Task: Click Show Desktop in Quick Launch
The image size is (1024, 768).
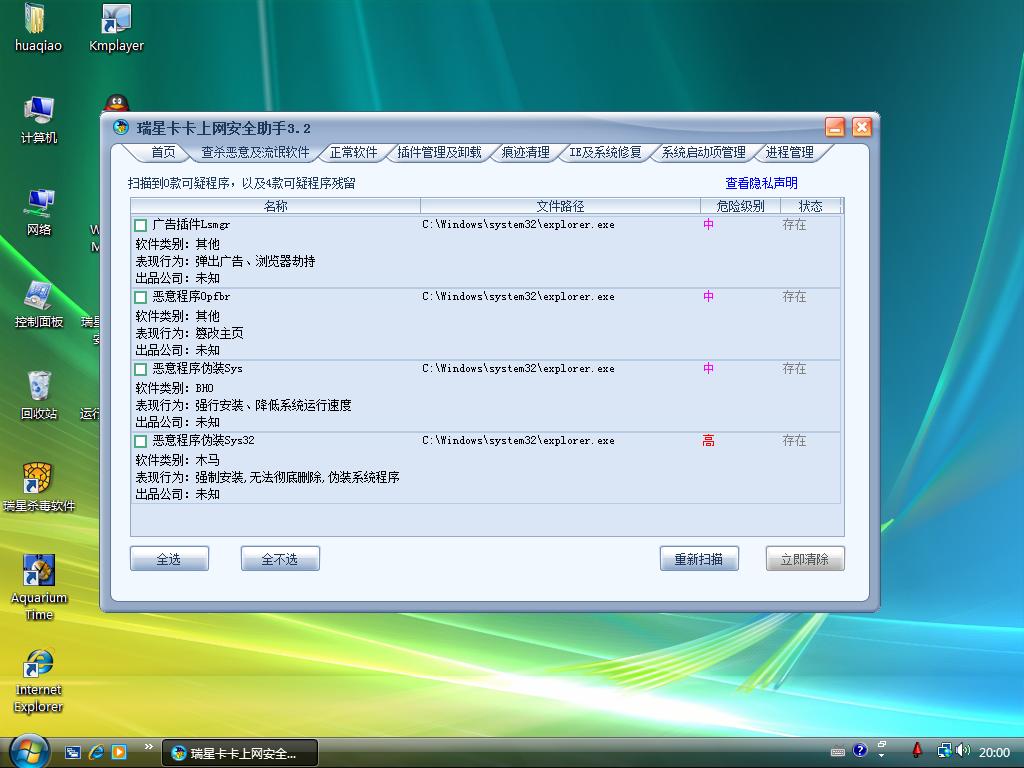Action: (x=72, y=752)
